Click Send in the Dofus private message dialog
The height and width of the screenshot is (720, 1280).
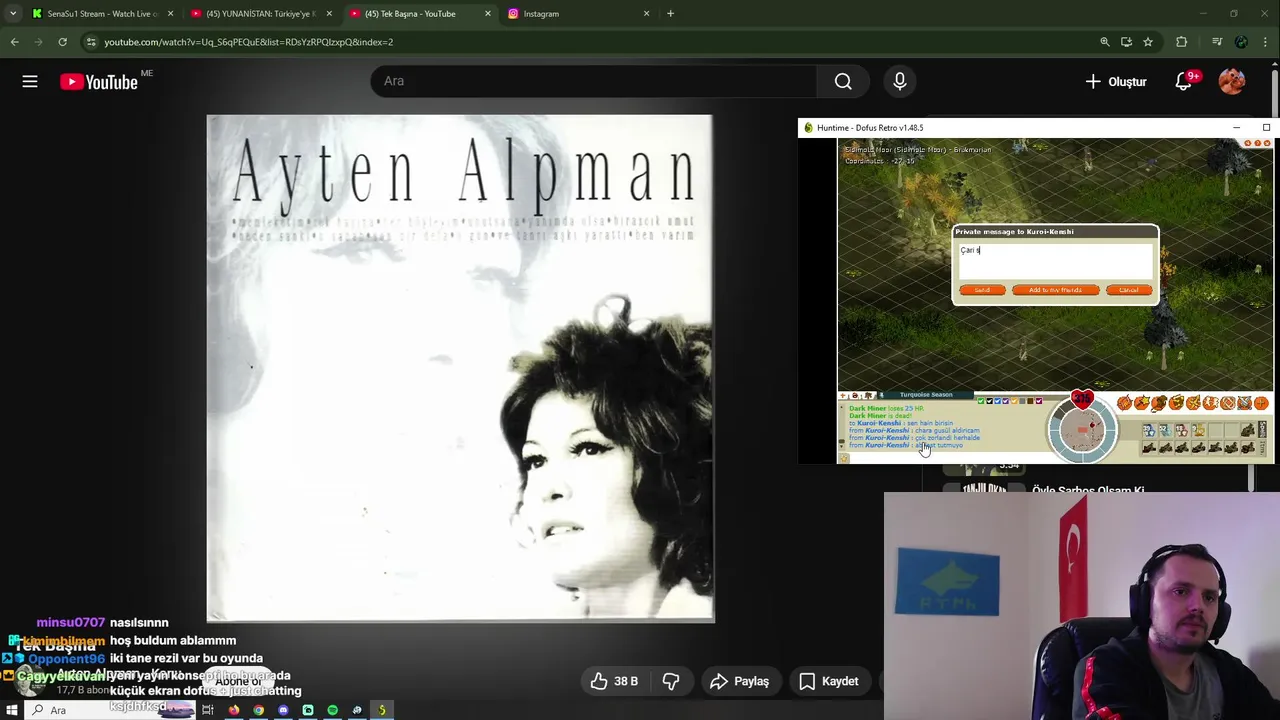tap(982, 290)
